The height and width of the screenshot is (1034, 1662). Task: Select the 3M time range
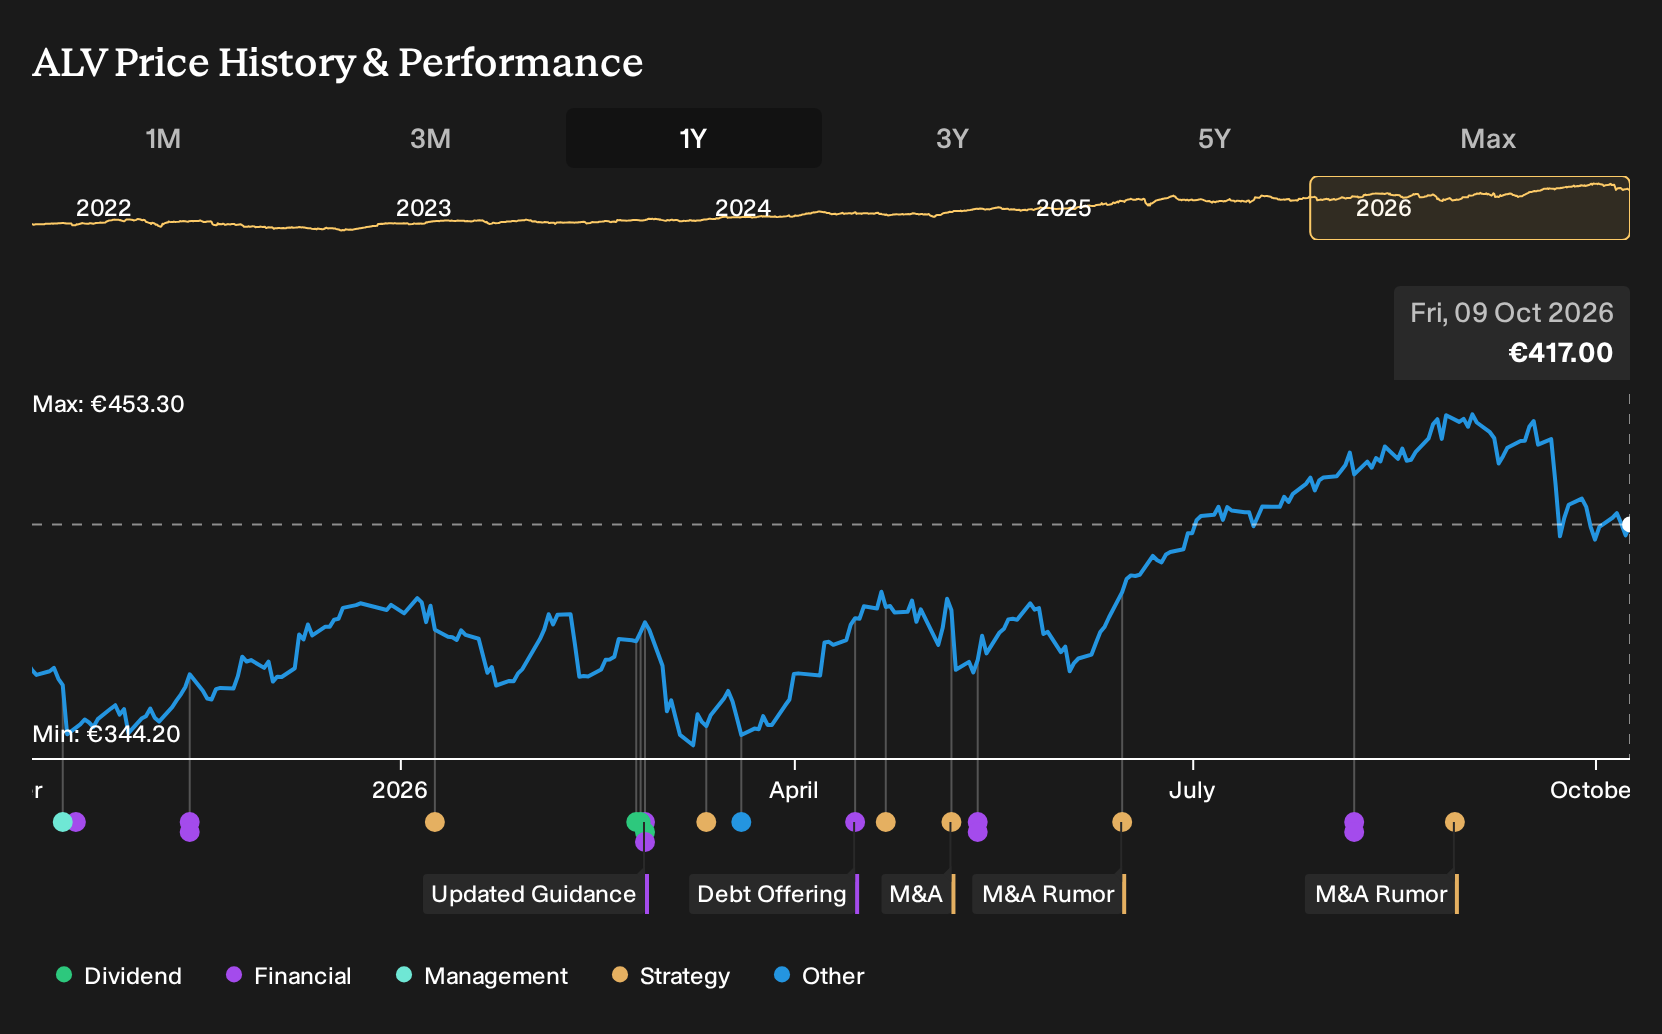click(x=430, y=138)
